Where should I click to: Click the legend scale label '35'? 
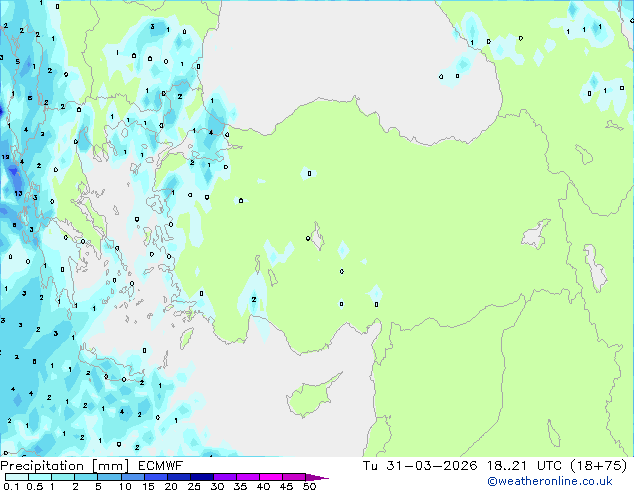click(240, 486)
